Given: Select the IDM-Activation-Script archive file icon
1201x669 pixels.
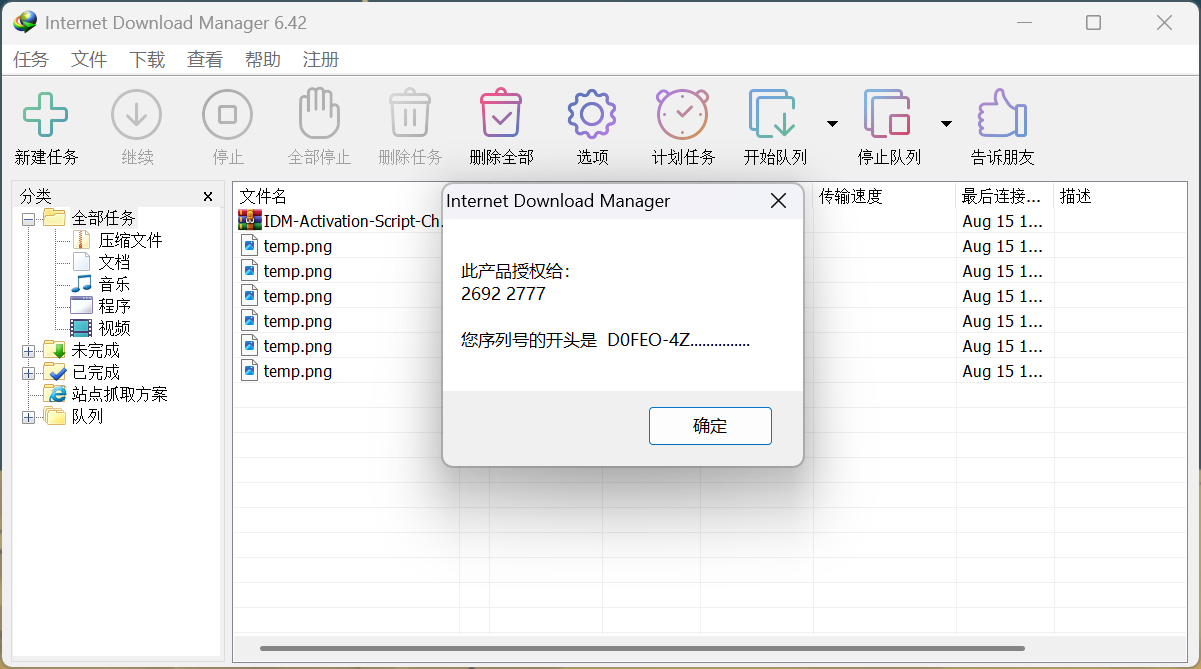Looking at the screenshot, I should pyautogui.click(x=250, y=220).
